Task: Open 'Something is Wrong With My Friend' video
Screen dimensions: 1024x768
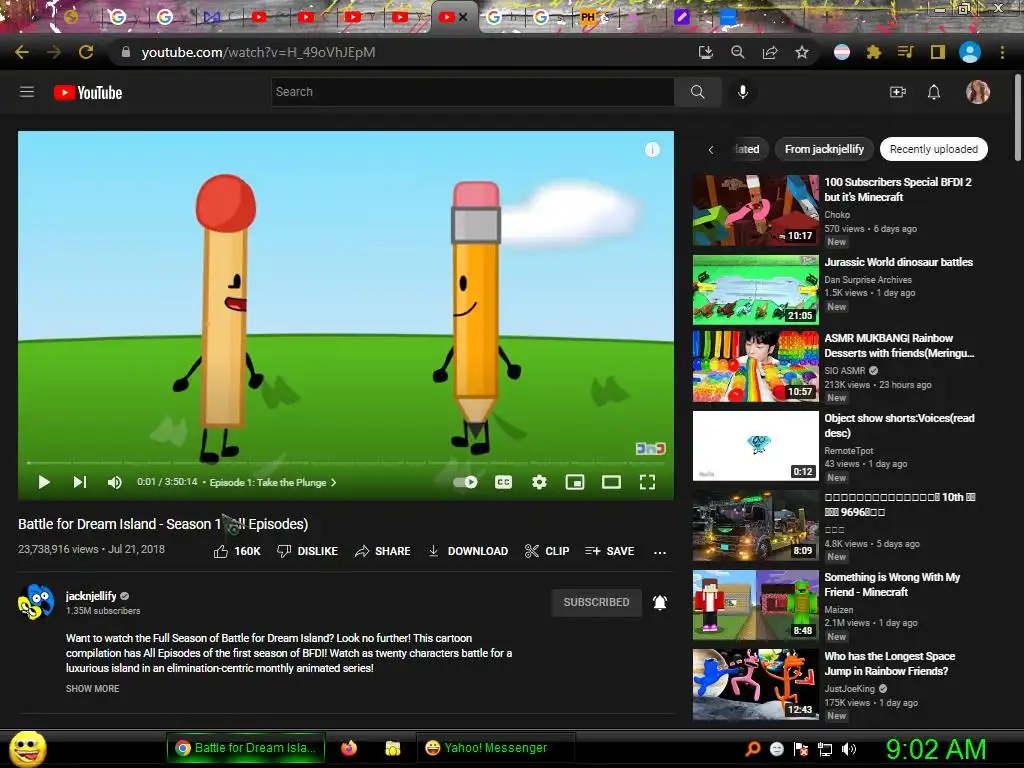Action: coord(892,584)
